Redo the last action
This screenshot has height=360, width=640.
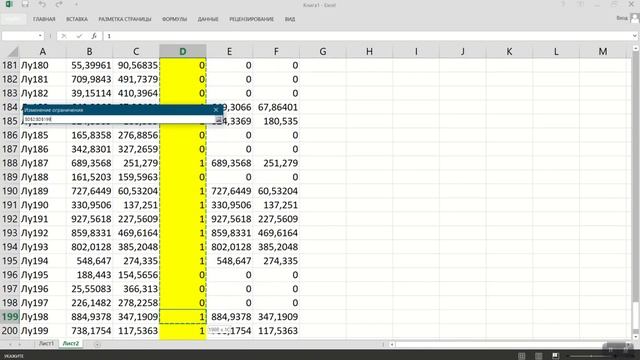(60, 4)
